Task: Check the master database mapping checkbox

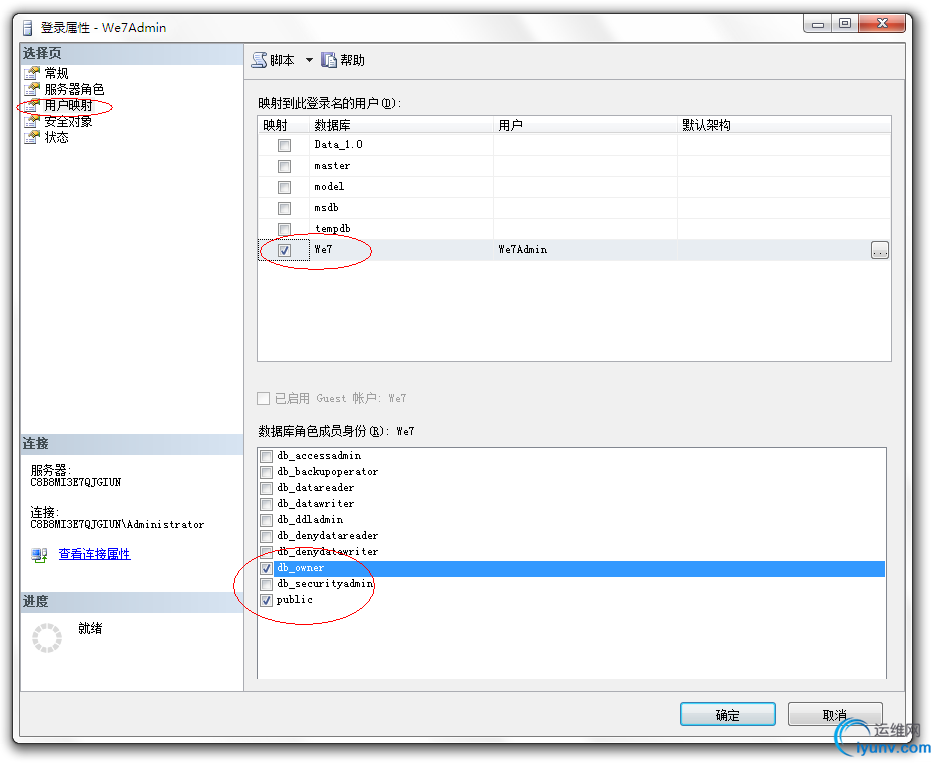Action: pyautogui.click(x=284, y=166)
